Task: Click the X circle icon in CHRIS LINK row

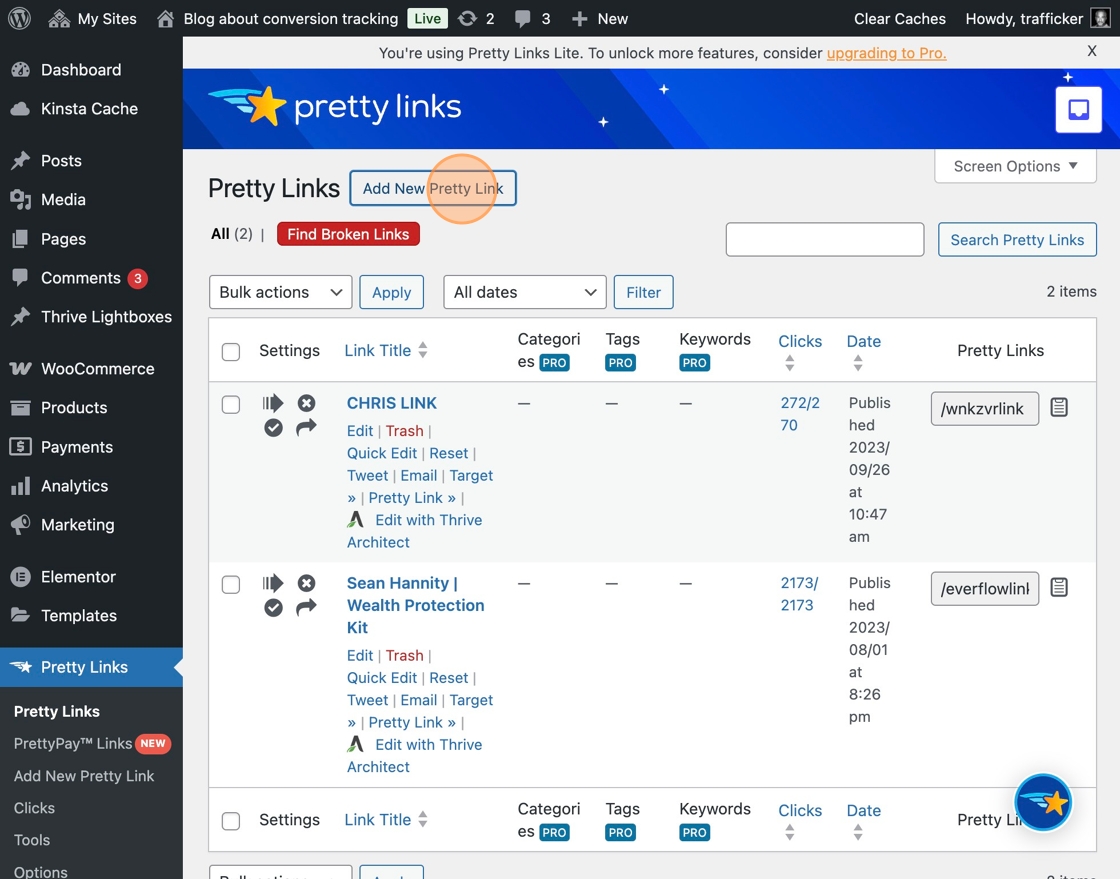Action: 306,403
